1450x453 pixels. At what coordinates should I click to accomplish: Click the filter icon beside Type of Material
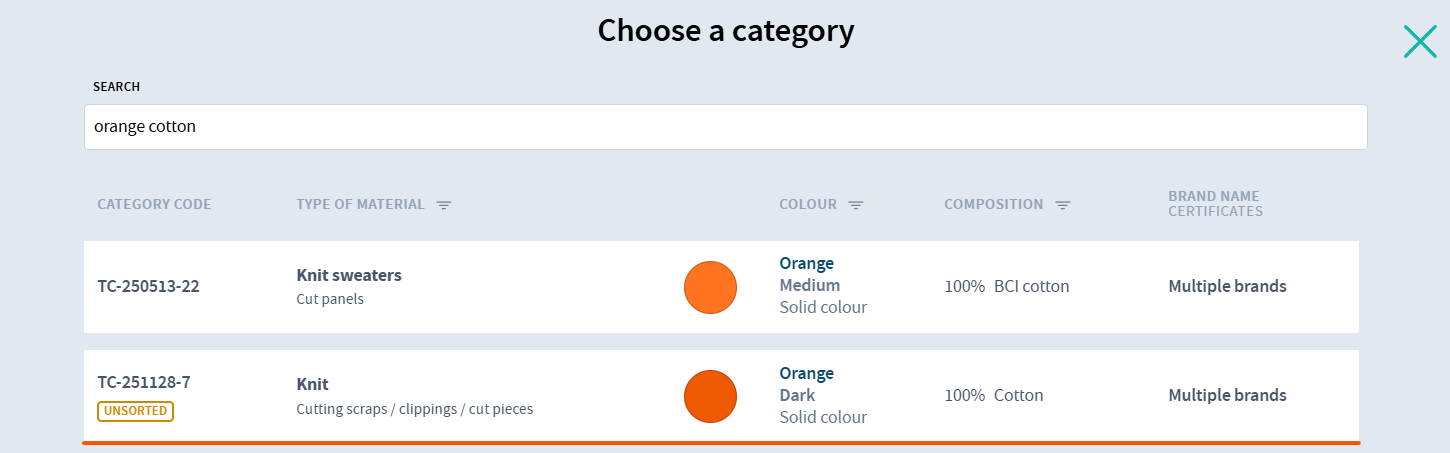pos(444,205)
